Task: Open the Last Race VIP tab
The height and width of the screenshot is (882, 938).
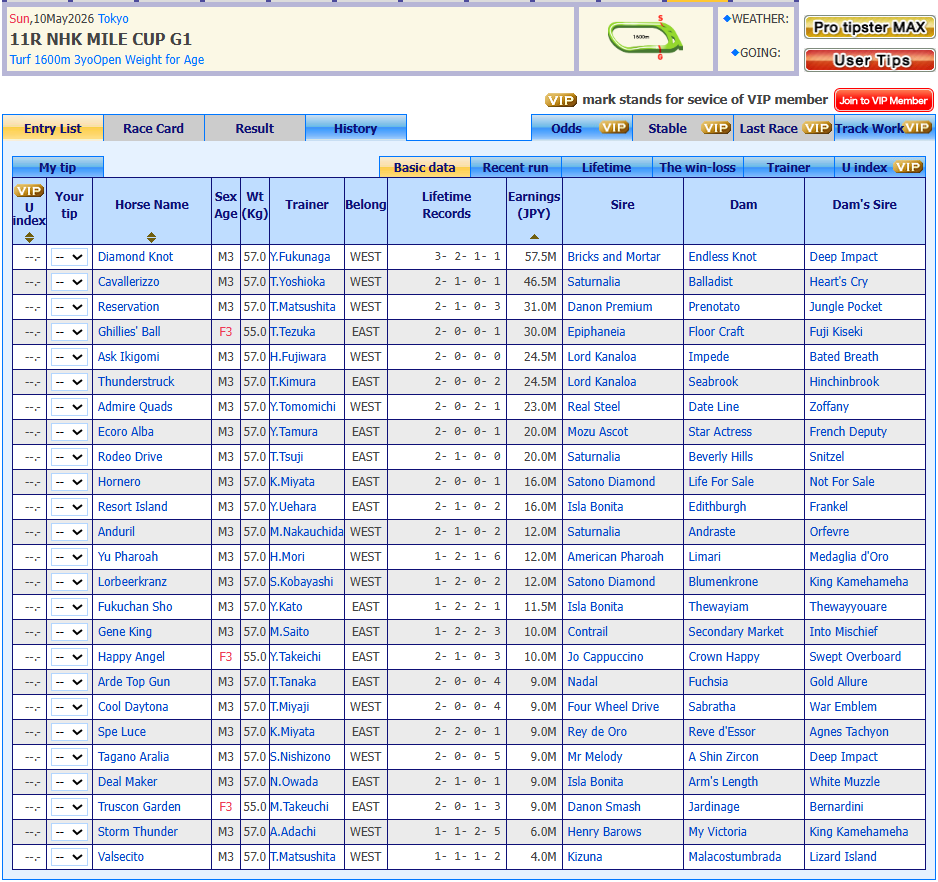Action: (783, 129)
